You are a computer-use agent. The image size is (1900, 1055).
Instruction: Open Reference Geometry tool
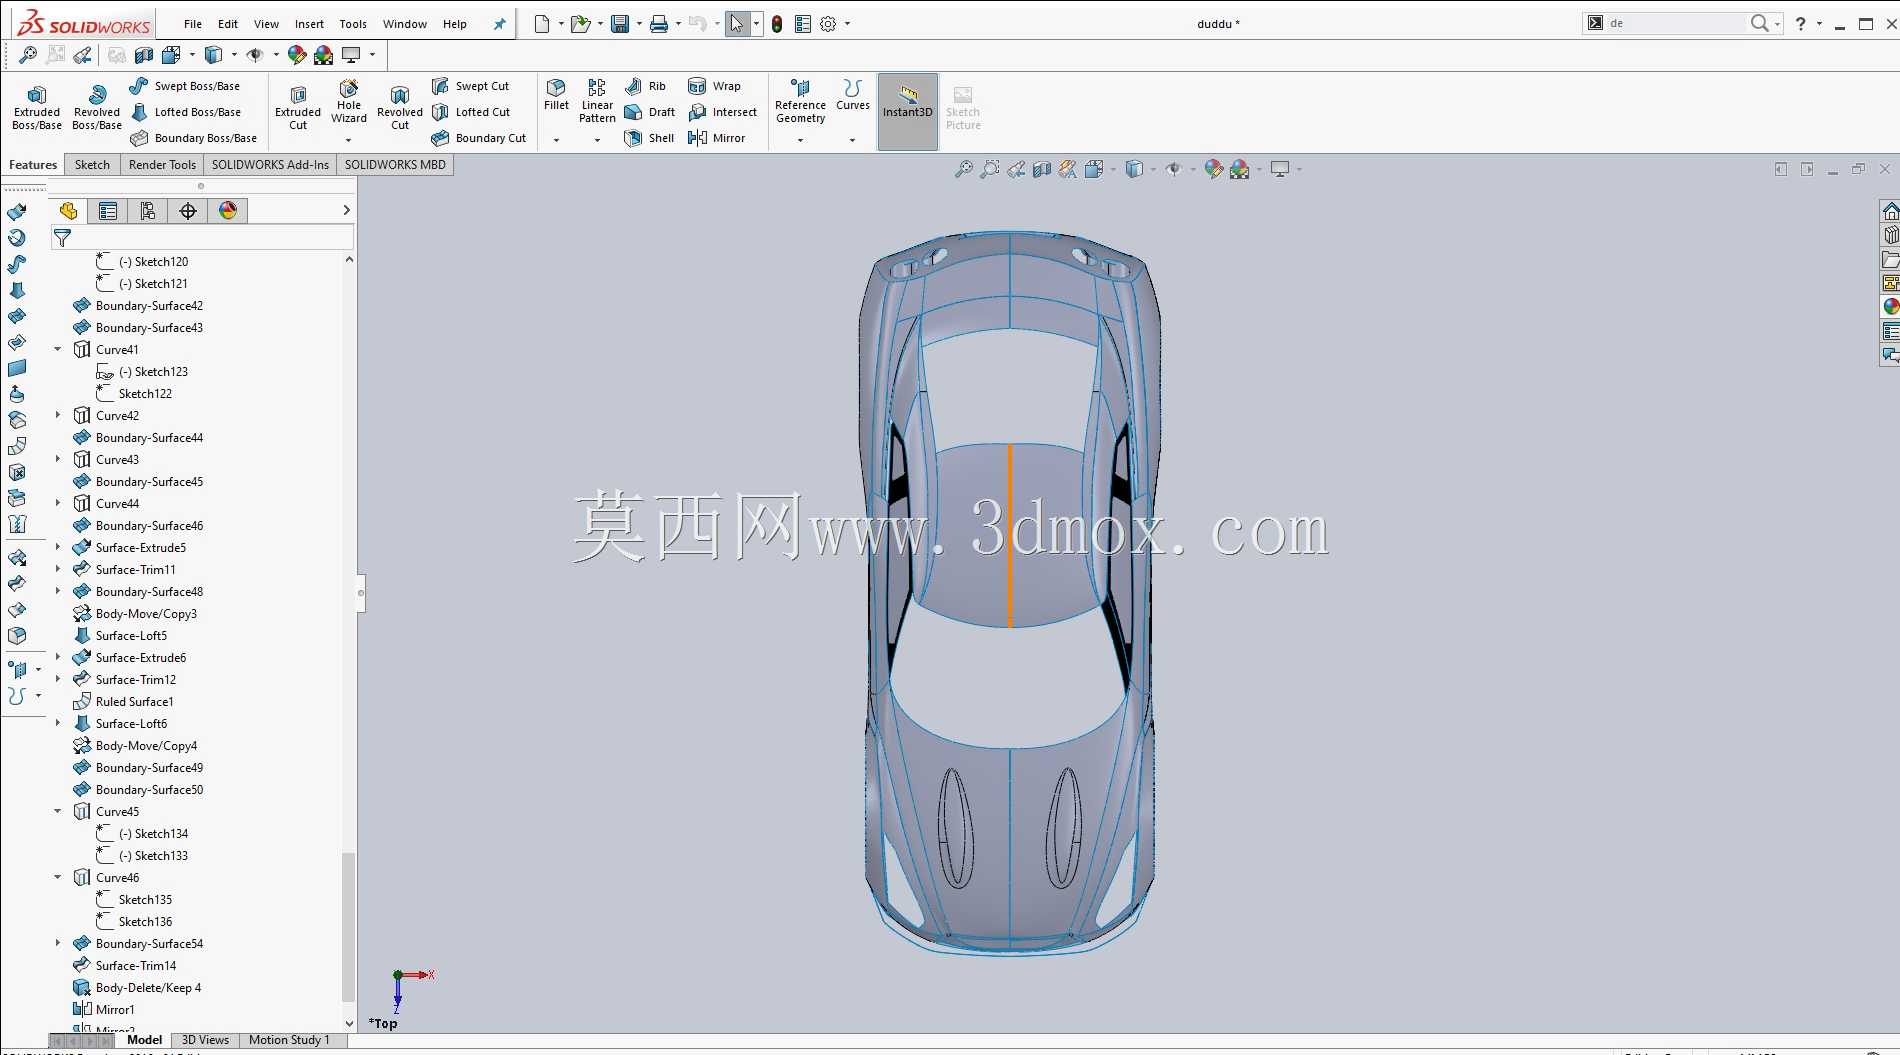point(800,101)
